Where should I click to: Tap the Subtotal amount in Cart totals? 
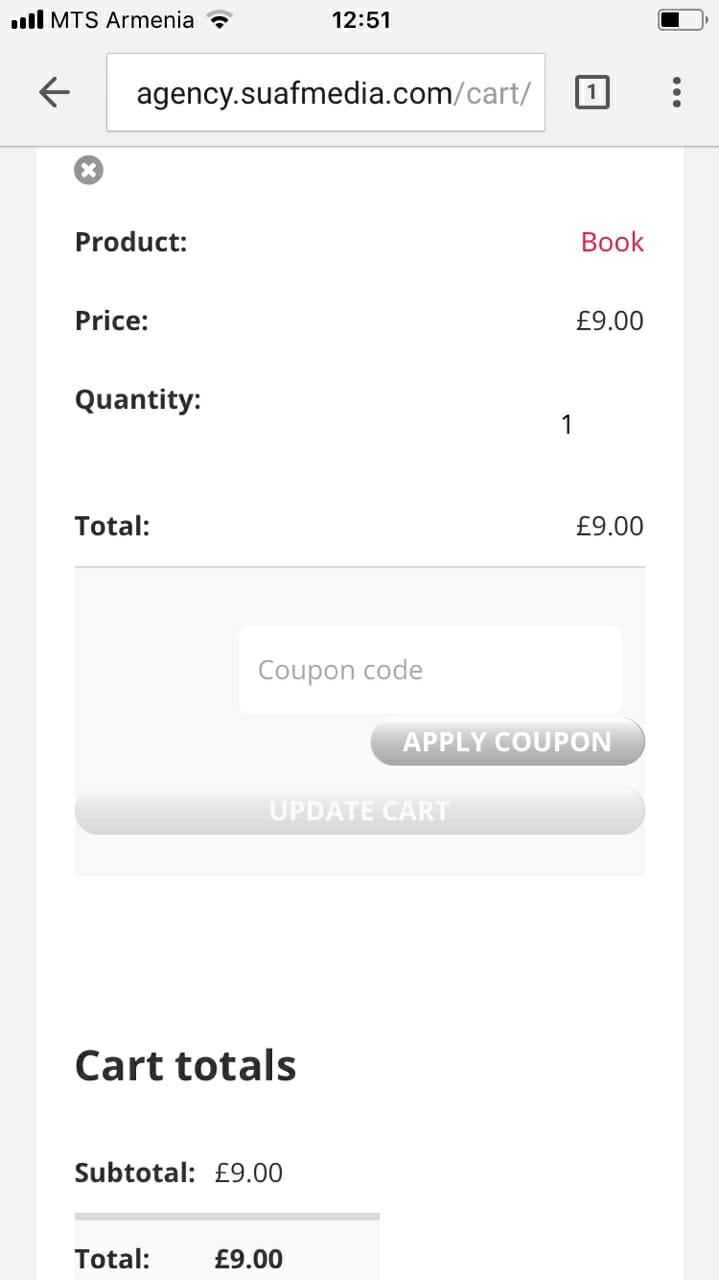point(248,1172)
